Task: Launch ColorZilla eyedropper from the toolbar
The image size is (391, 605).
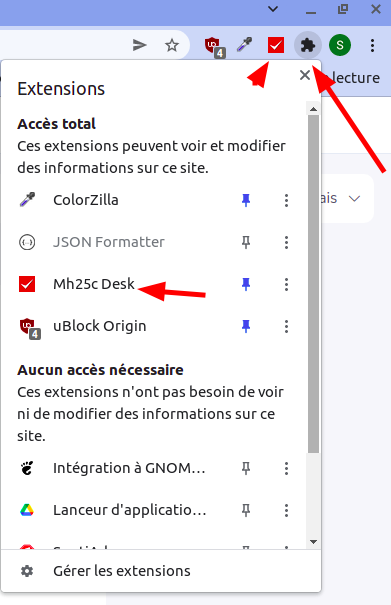Action: click(244, 45)
